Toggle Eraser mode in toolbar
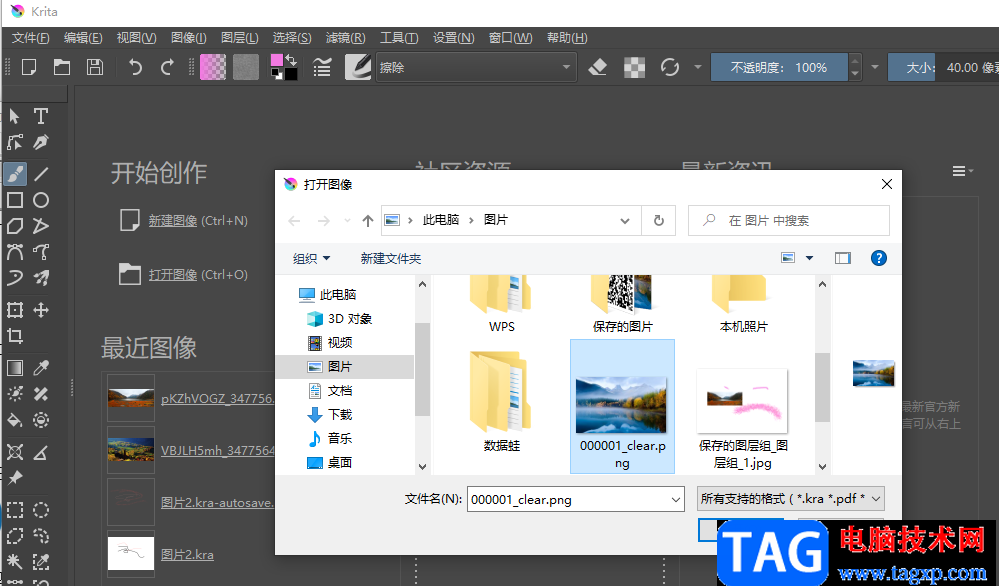The height and width of the screenshot is (586, 999). point(597,67)
